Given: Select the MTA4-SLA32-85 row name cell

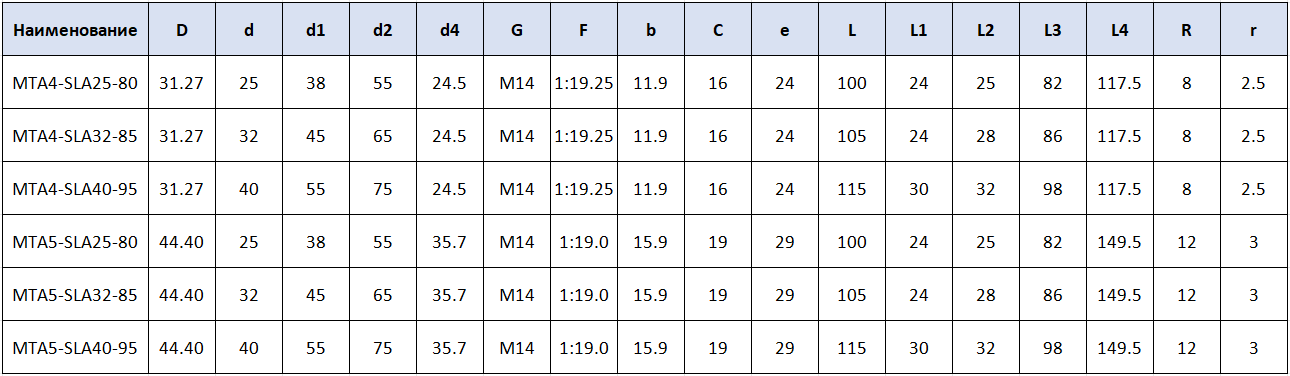Looking at the screenshot, I should click(75, 136).
